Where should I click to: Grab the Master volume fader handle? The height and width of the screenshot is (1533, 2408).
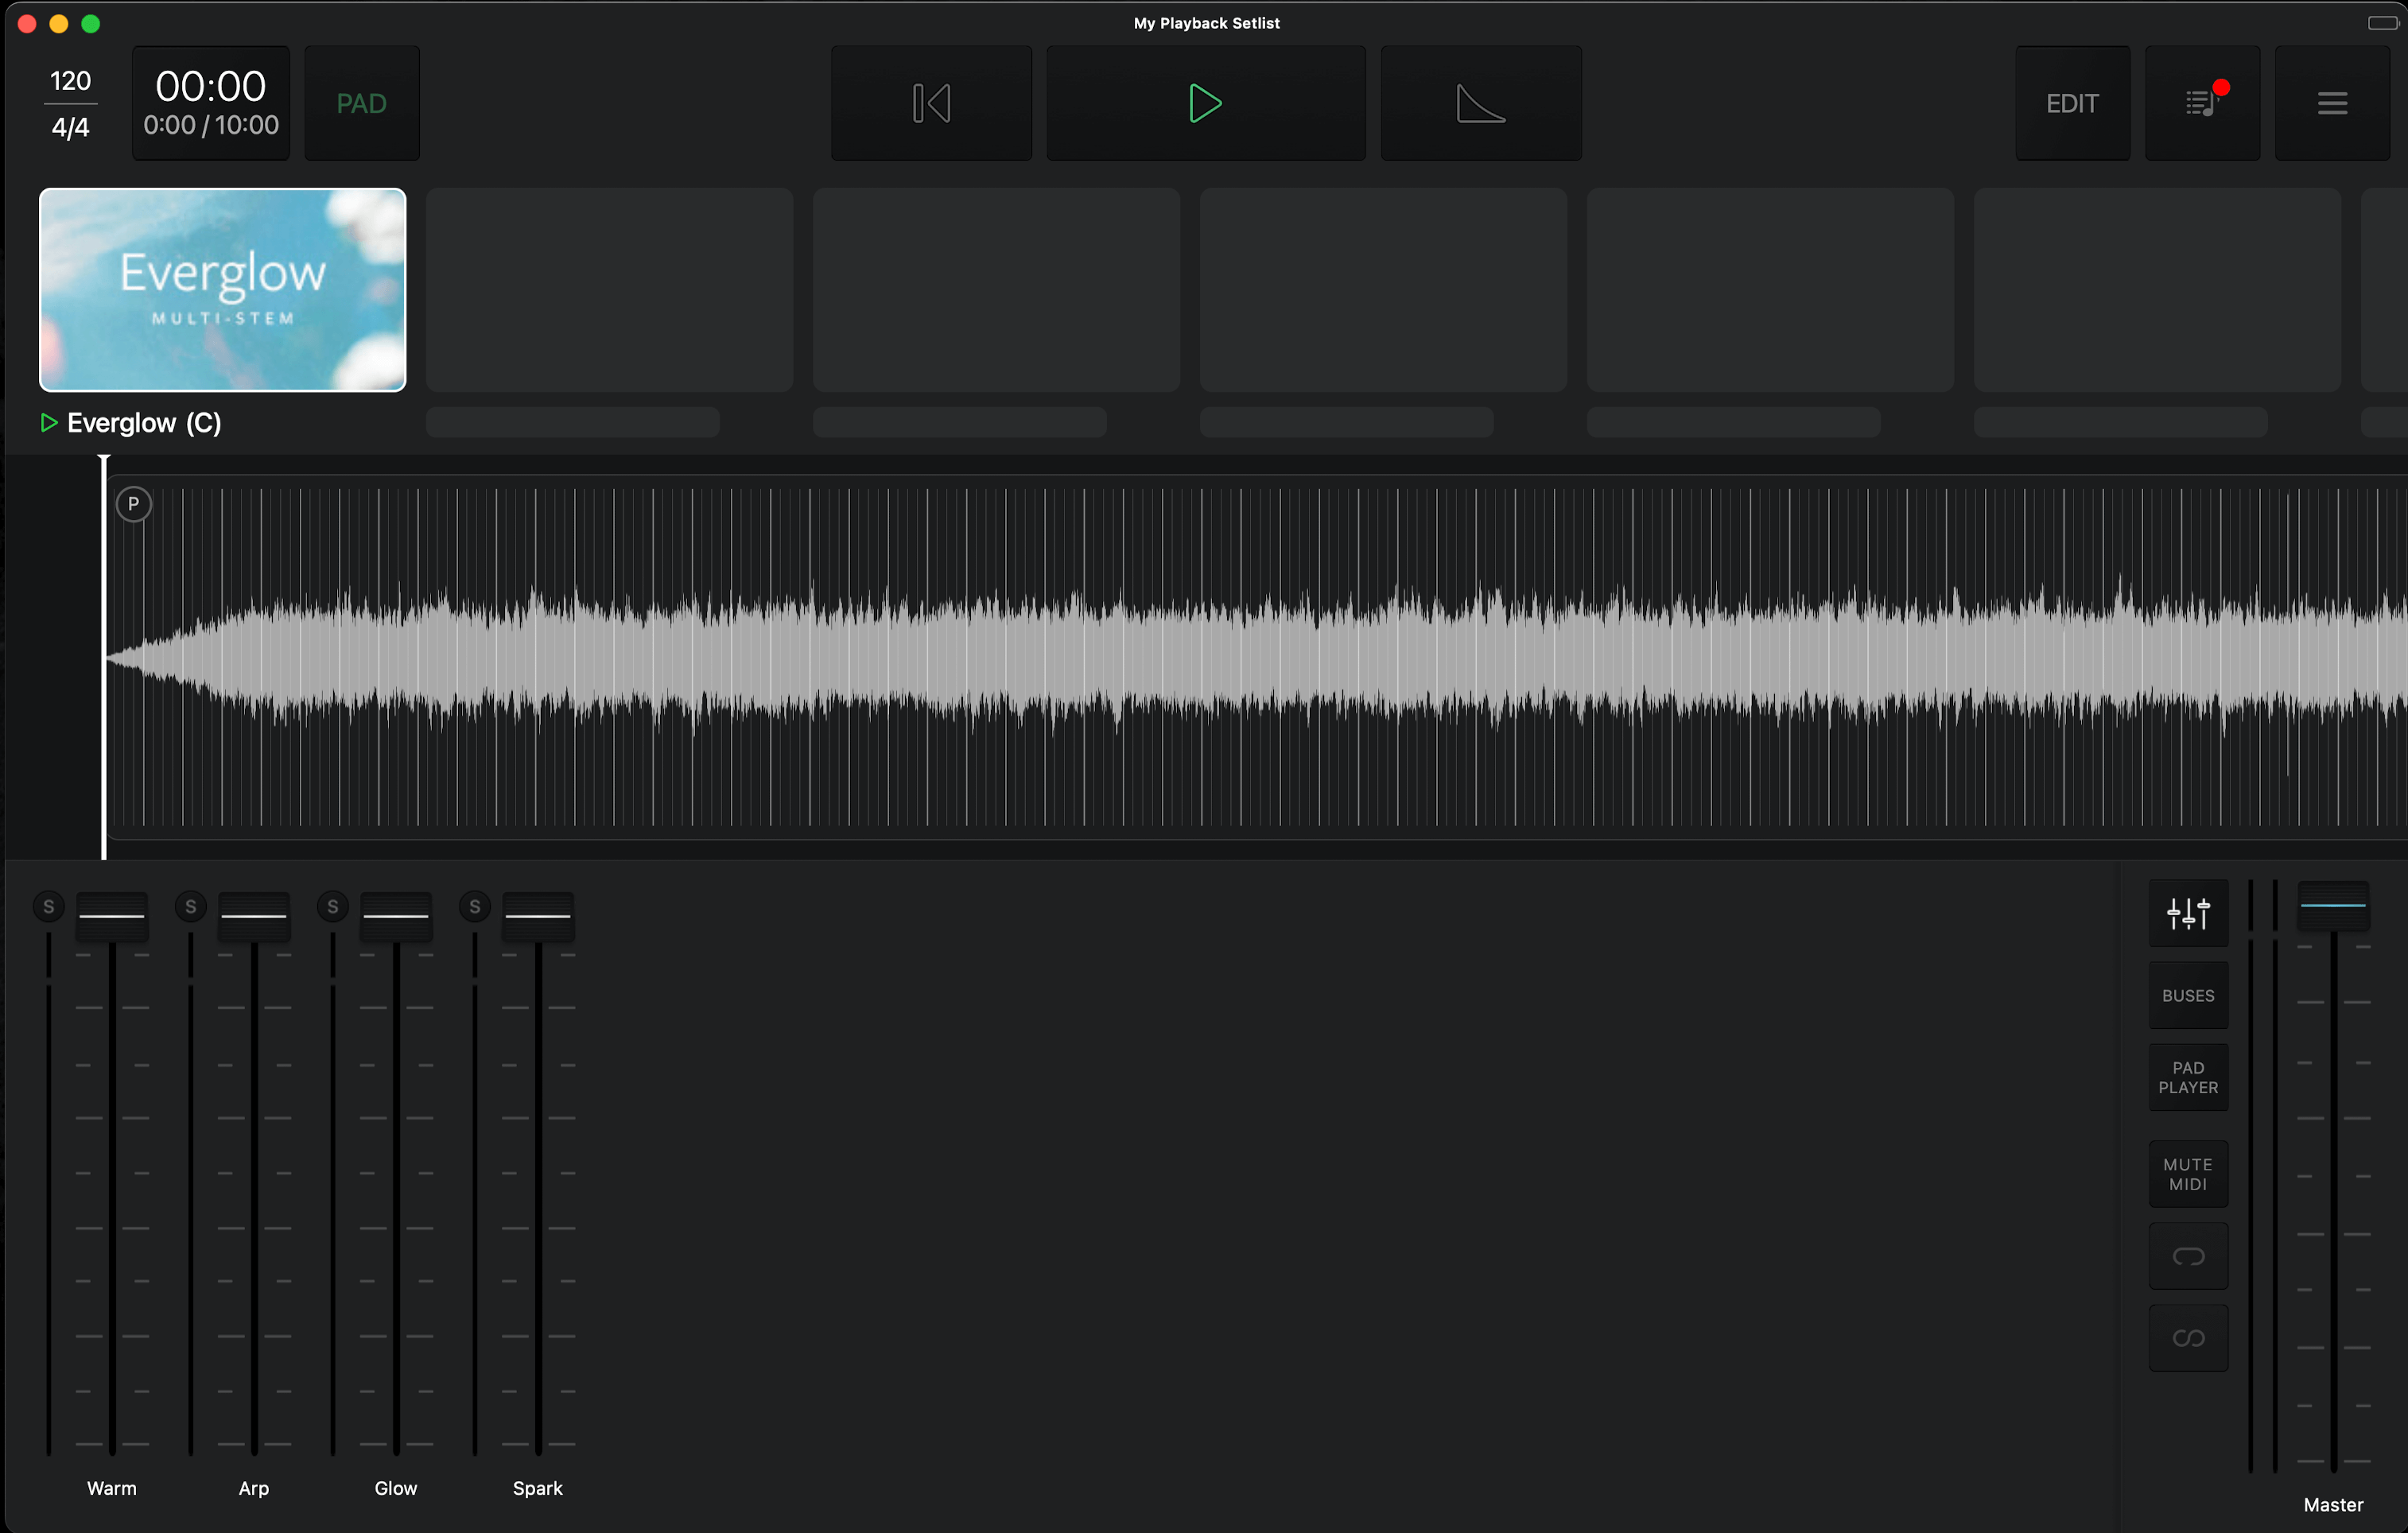2333,906
